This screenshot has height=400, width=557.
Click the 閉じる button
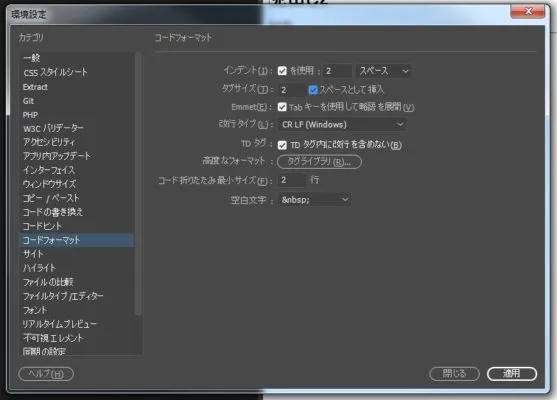(x=454, y=374)
